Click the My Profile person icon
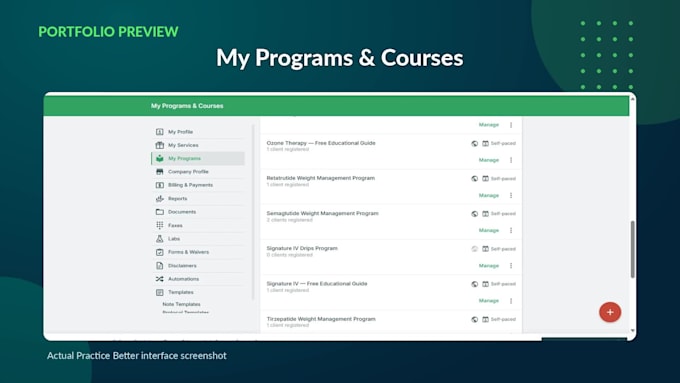Image resolution: width=680 pixels, height=383 pixels. (160, 132)
